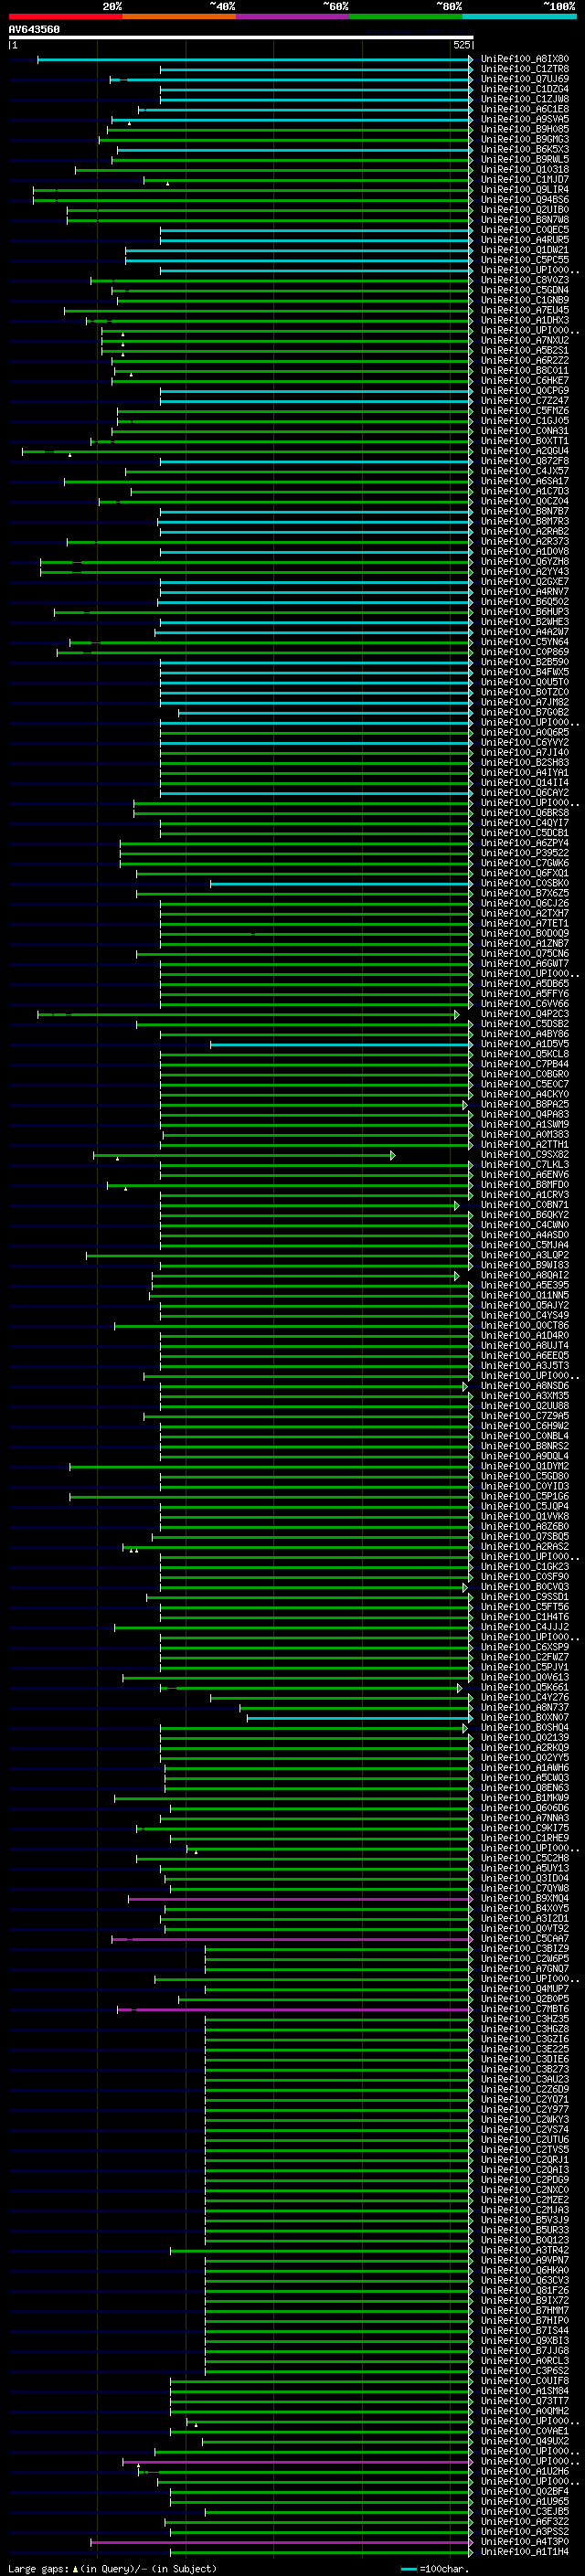Open hit UniRef100_Q7UJ69
Viewport: 585px width, 2576px height.
[x=525, y=80]
